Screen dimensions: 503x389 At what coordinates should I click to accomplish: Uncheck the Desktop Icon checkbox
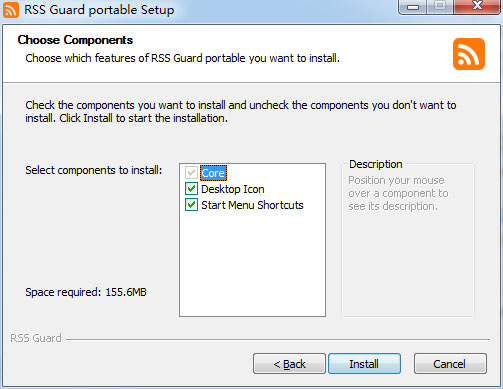191,189
